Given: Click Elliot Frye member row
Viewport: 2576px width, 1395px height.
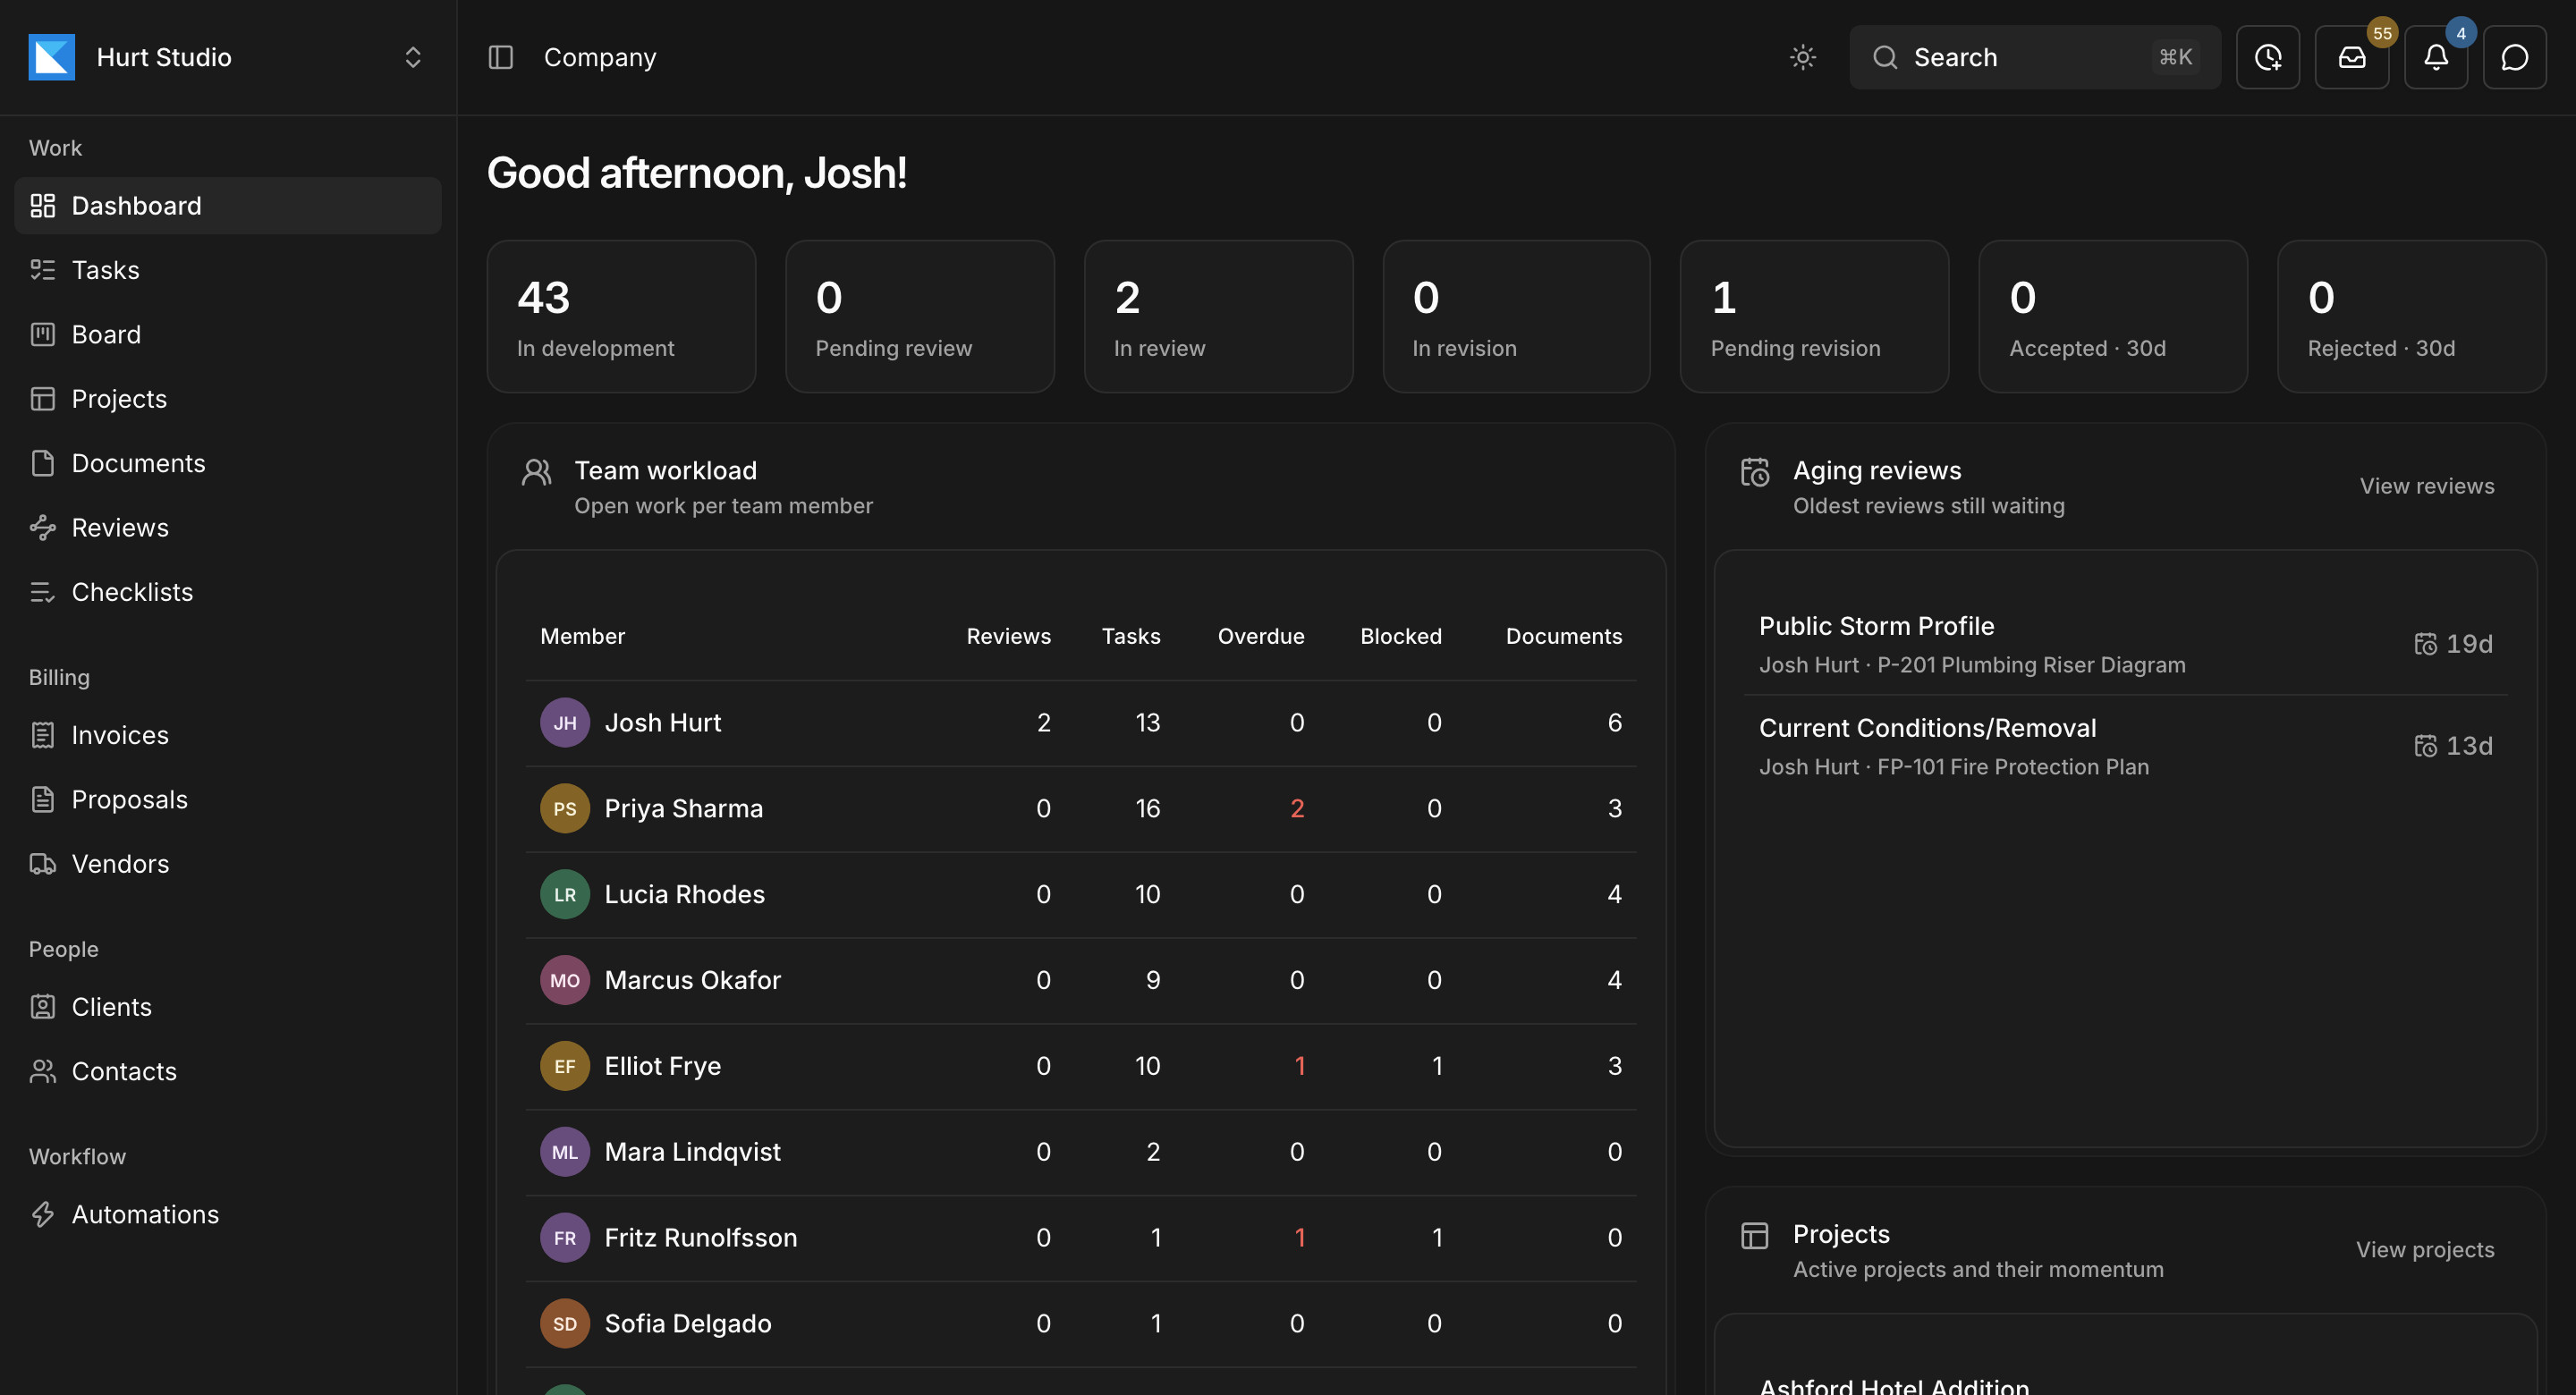Looking at the screenshot, I should coord(1081,1066).
